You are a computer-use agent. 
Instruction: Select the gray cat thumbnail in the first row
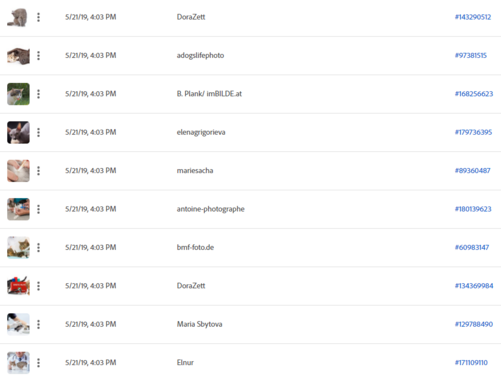[x=18, y=17]
